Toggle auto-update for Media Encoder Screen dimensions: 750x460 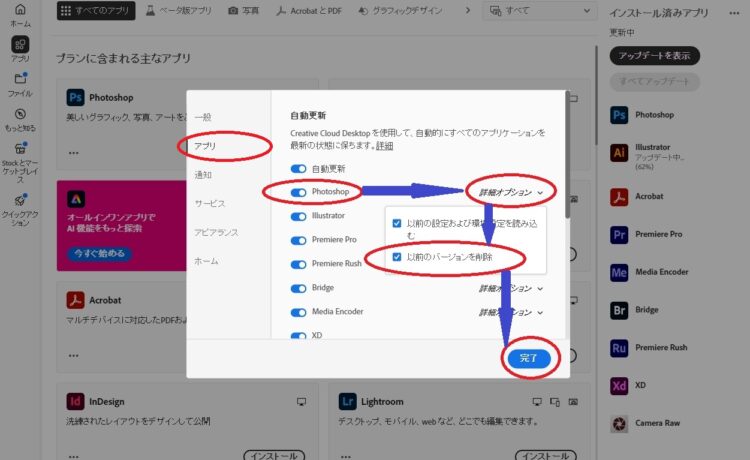click(298, 312)
